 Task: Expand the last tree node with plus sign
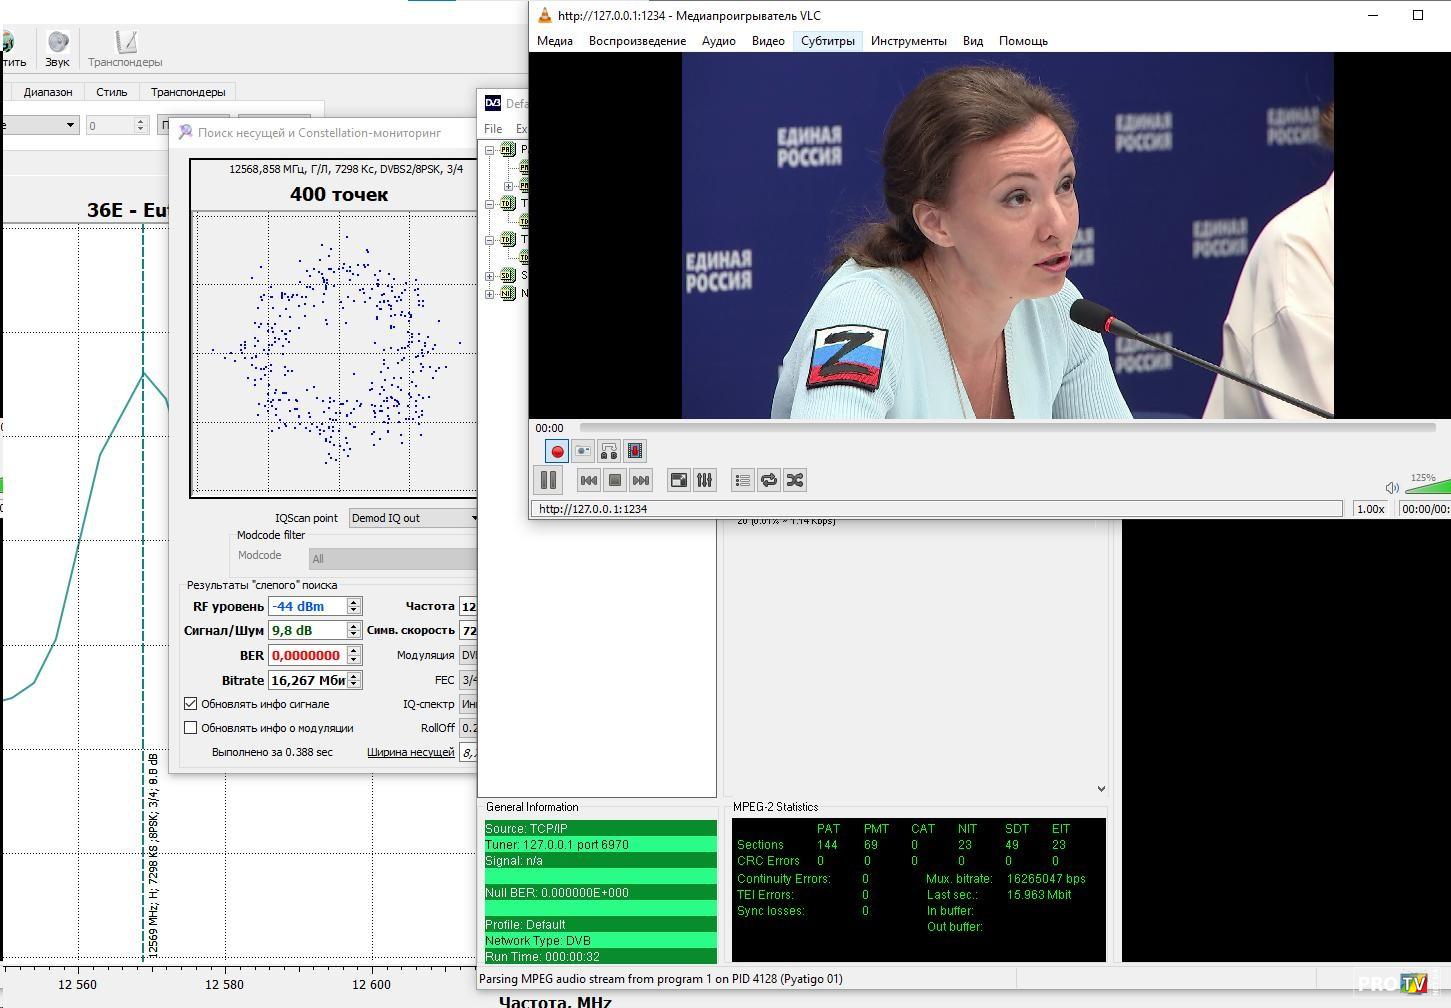(x=490, y=294)
